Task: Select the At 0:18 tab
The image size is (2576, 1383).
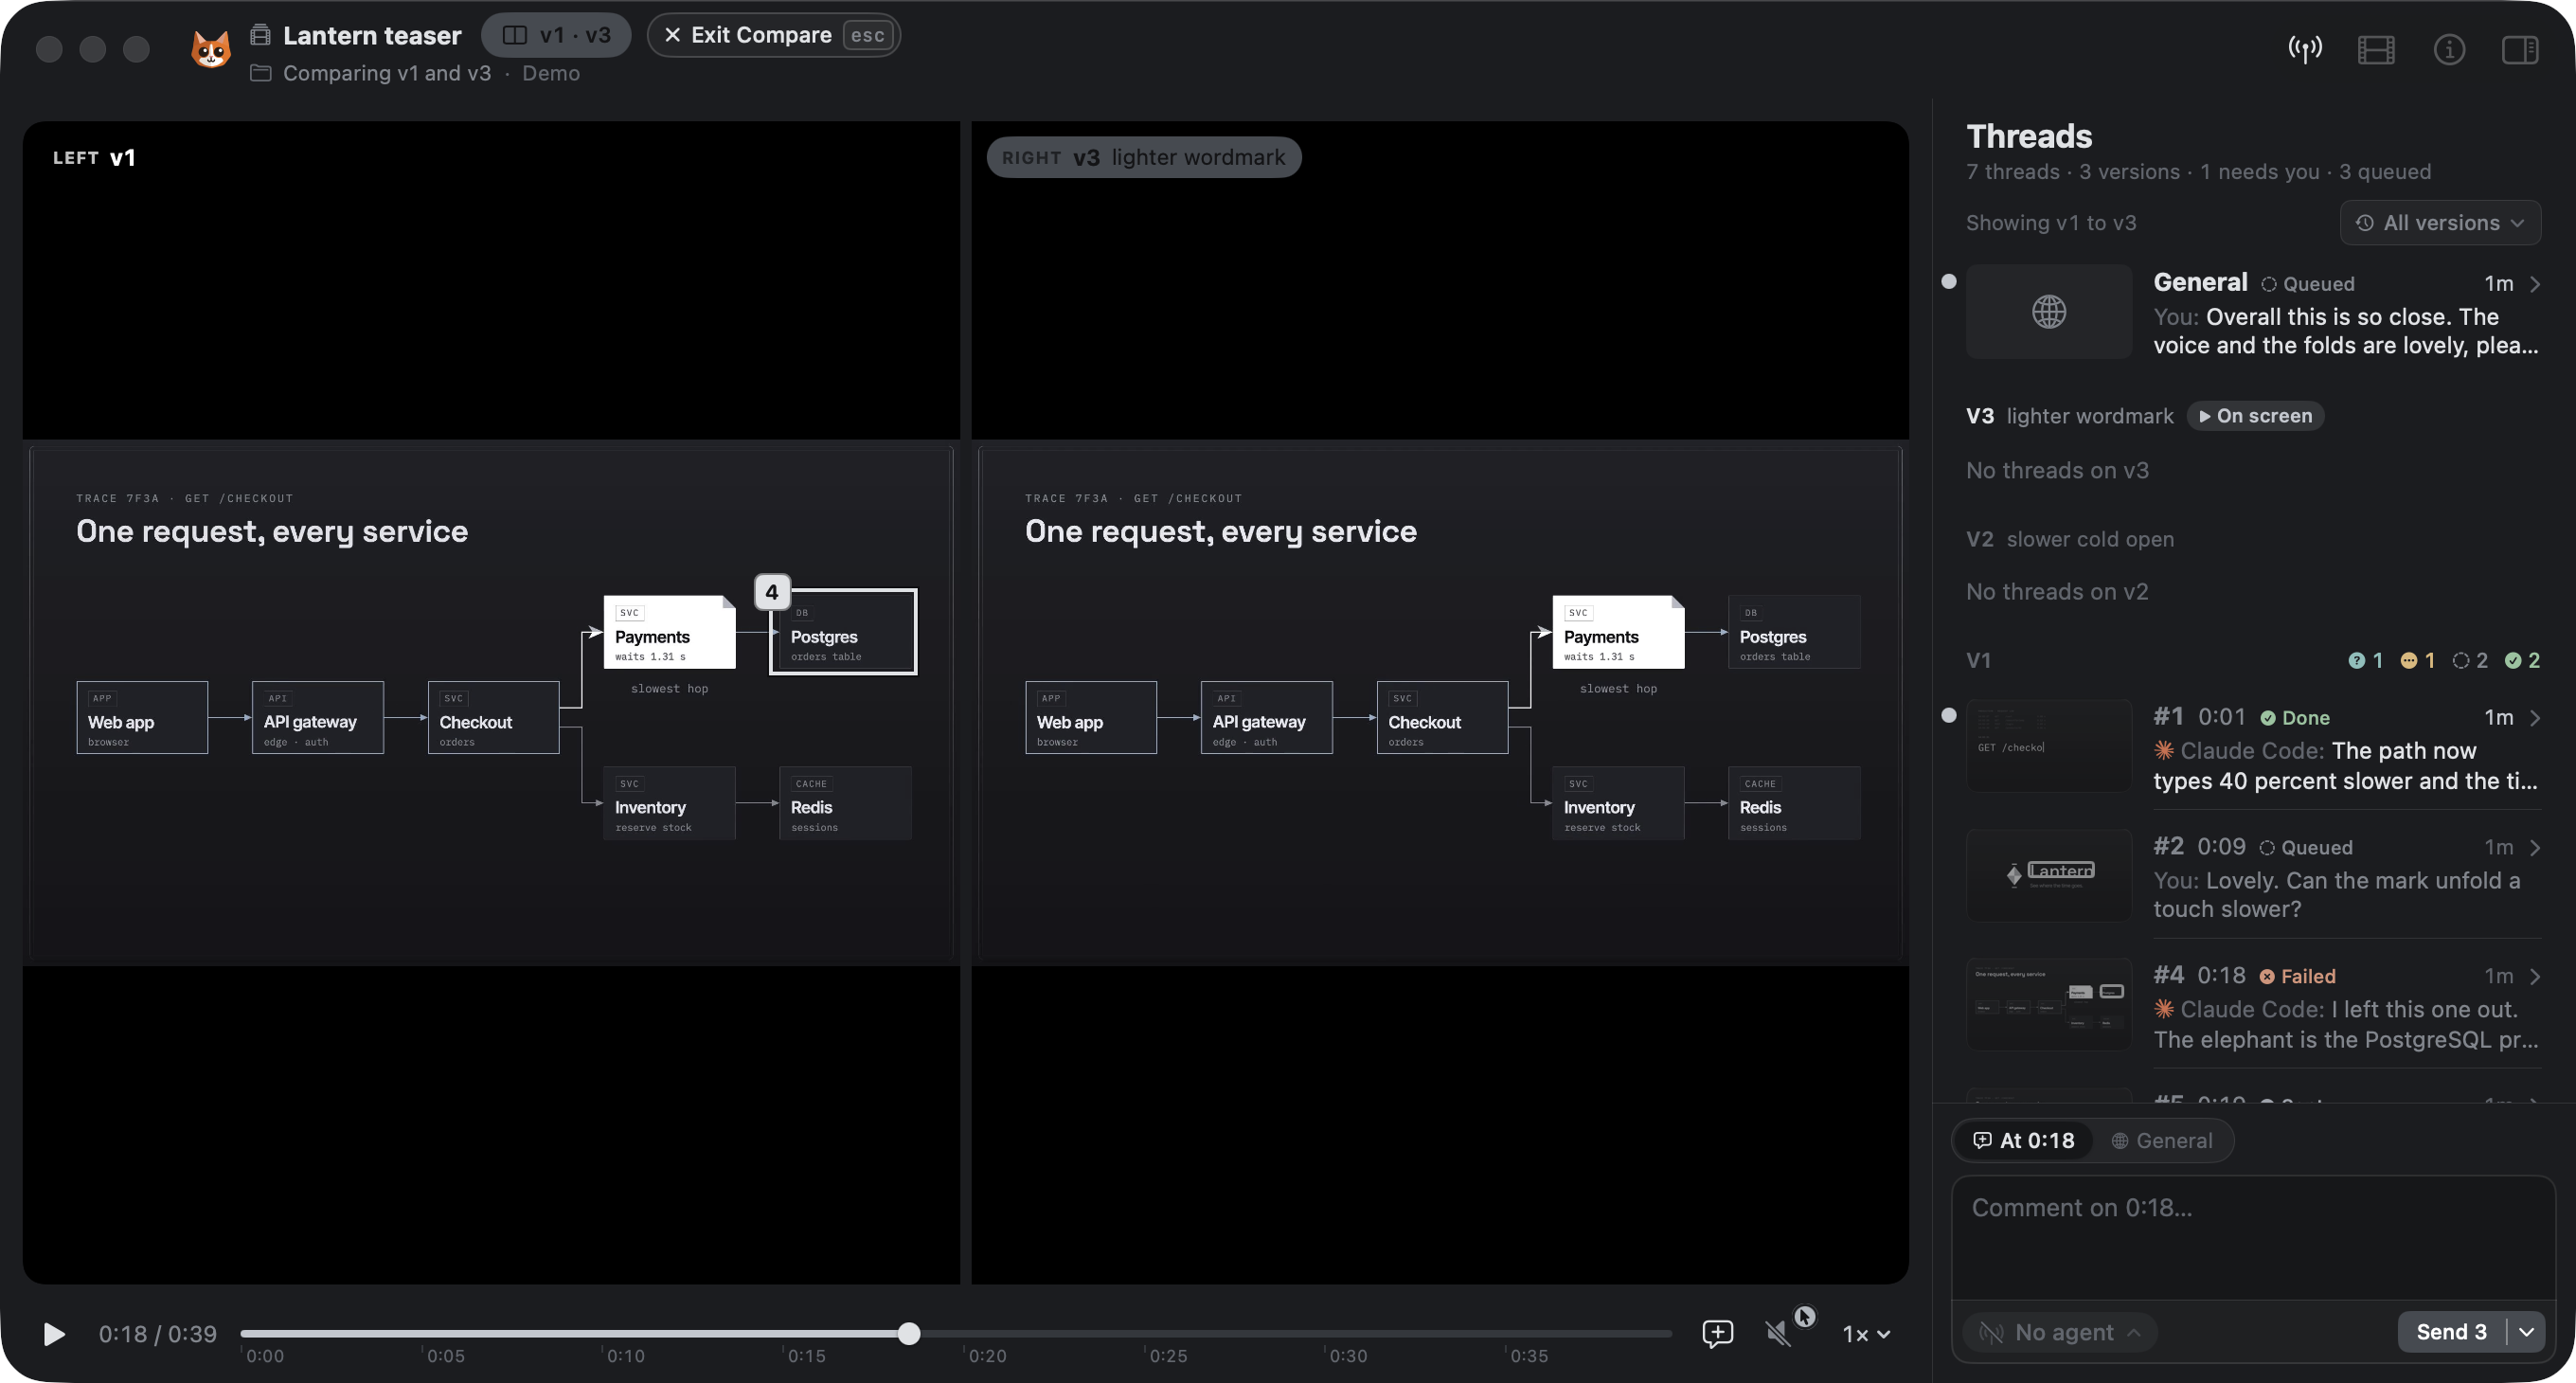Action: pos(2023,1140)
